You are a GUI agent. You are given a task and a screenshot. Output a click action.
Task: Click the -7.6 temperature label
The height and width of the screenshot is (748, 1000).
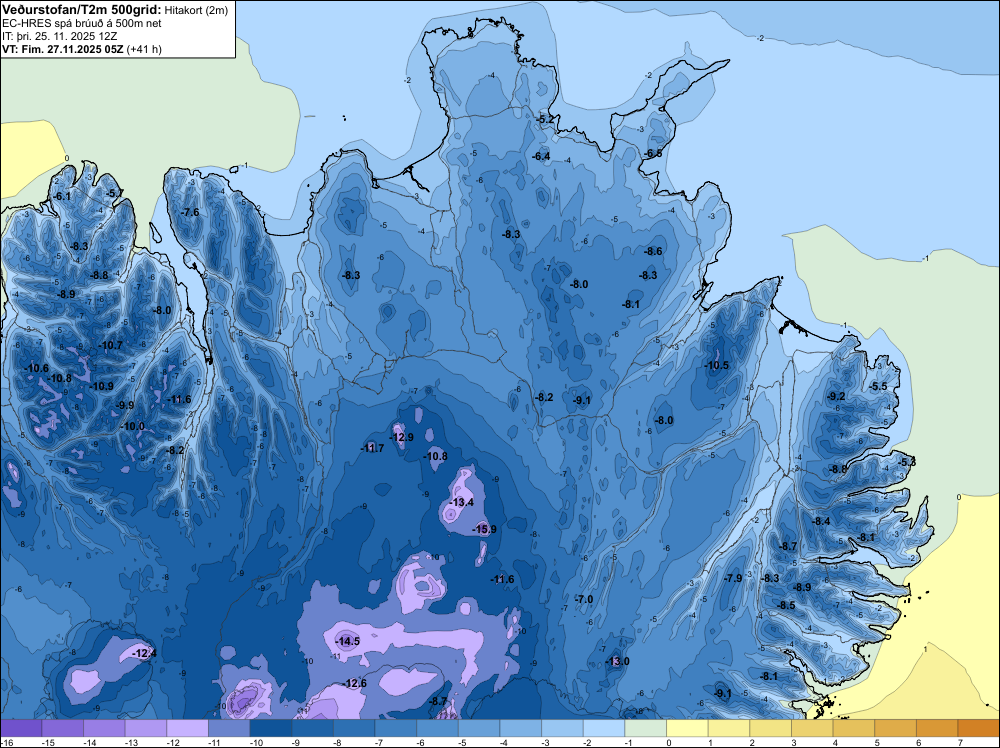pyautogui.click(x=191, y=212)
